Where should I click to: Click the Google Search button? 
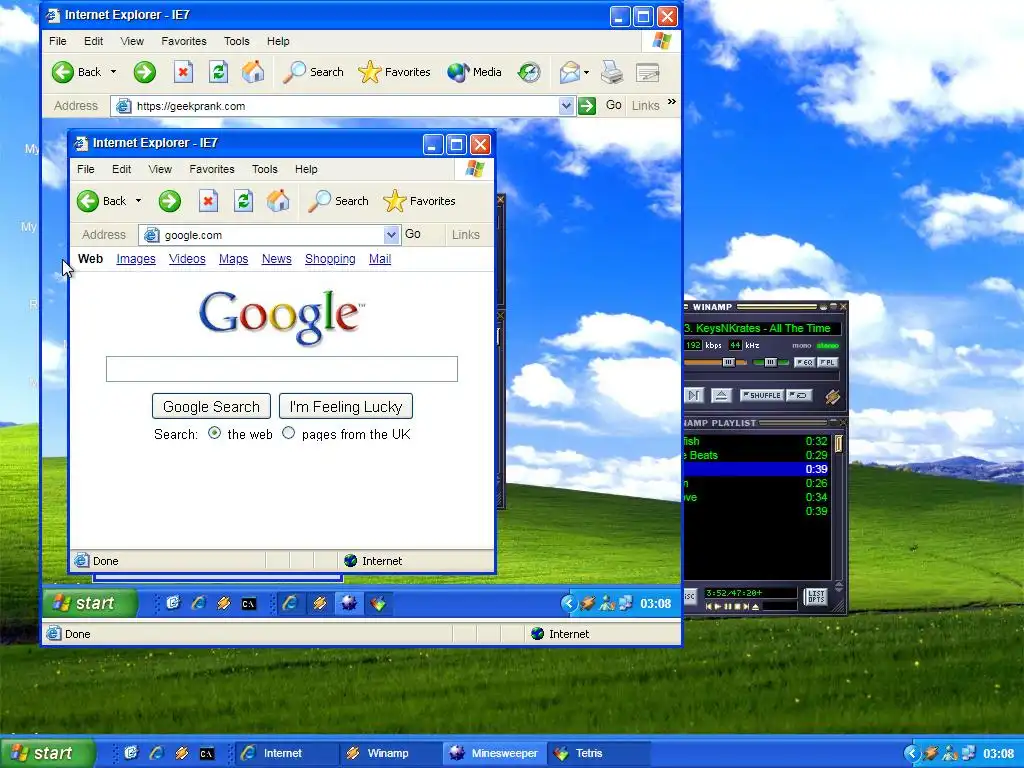tap(211, 406)
